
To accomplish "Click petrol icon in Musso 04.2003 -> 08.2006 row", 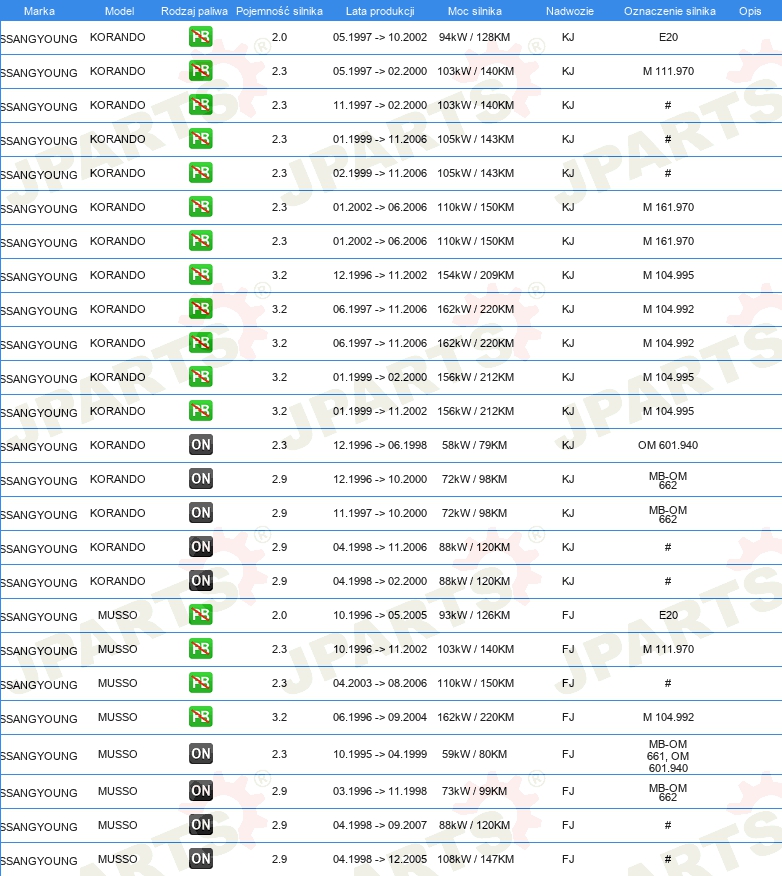I will click(201, 683).
